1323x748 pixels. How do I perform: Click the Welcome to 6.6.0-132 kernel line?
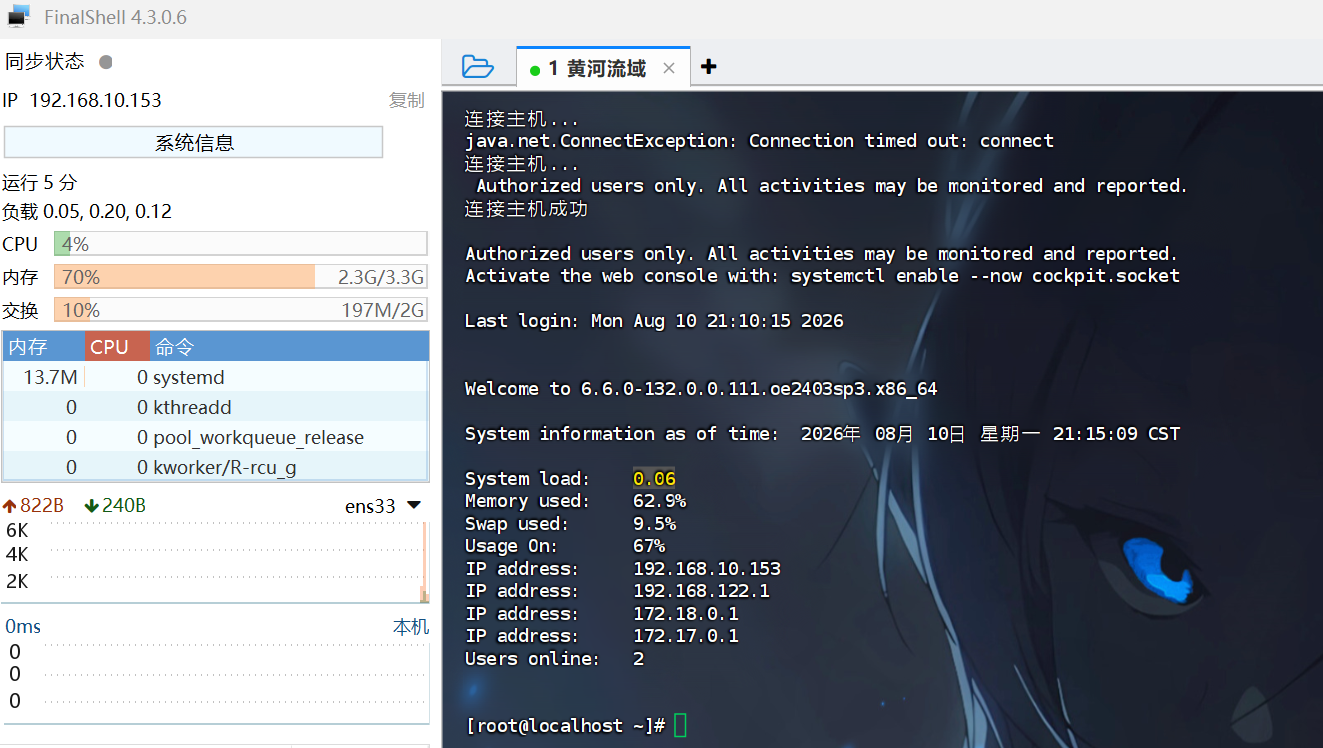701,389
